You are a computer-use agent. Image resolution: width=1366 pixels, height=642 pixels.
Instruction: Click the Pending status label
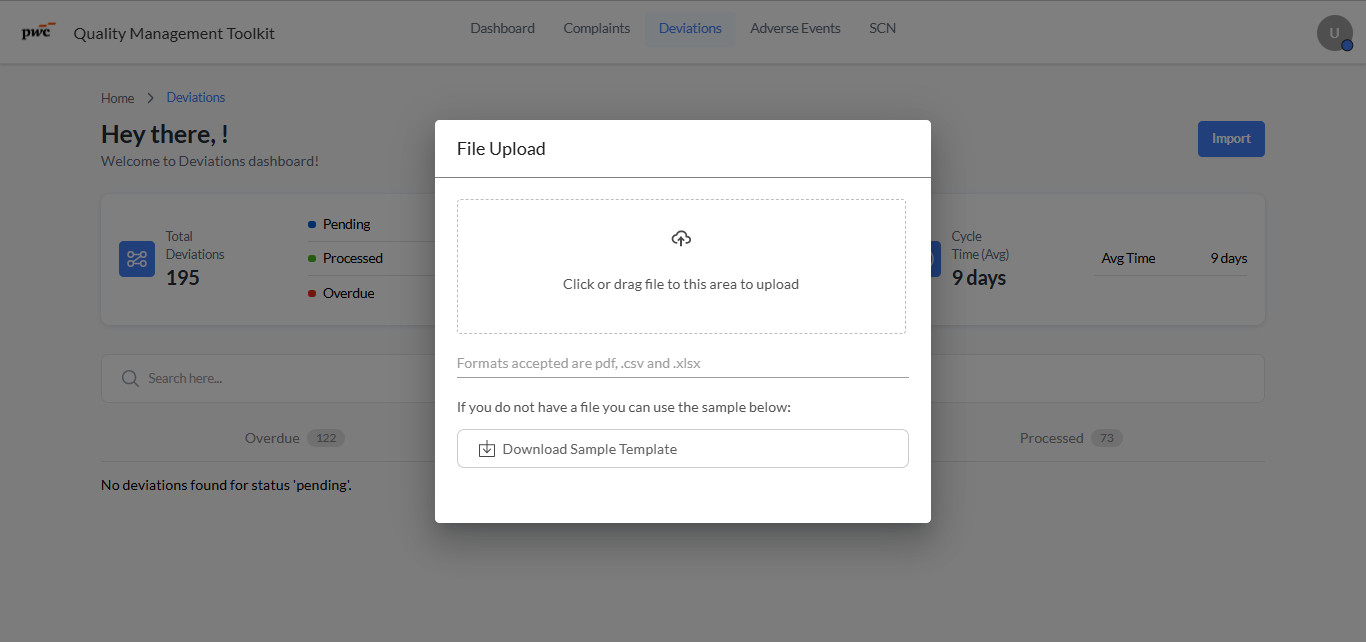coord(347,224)
